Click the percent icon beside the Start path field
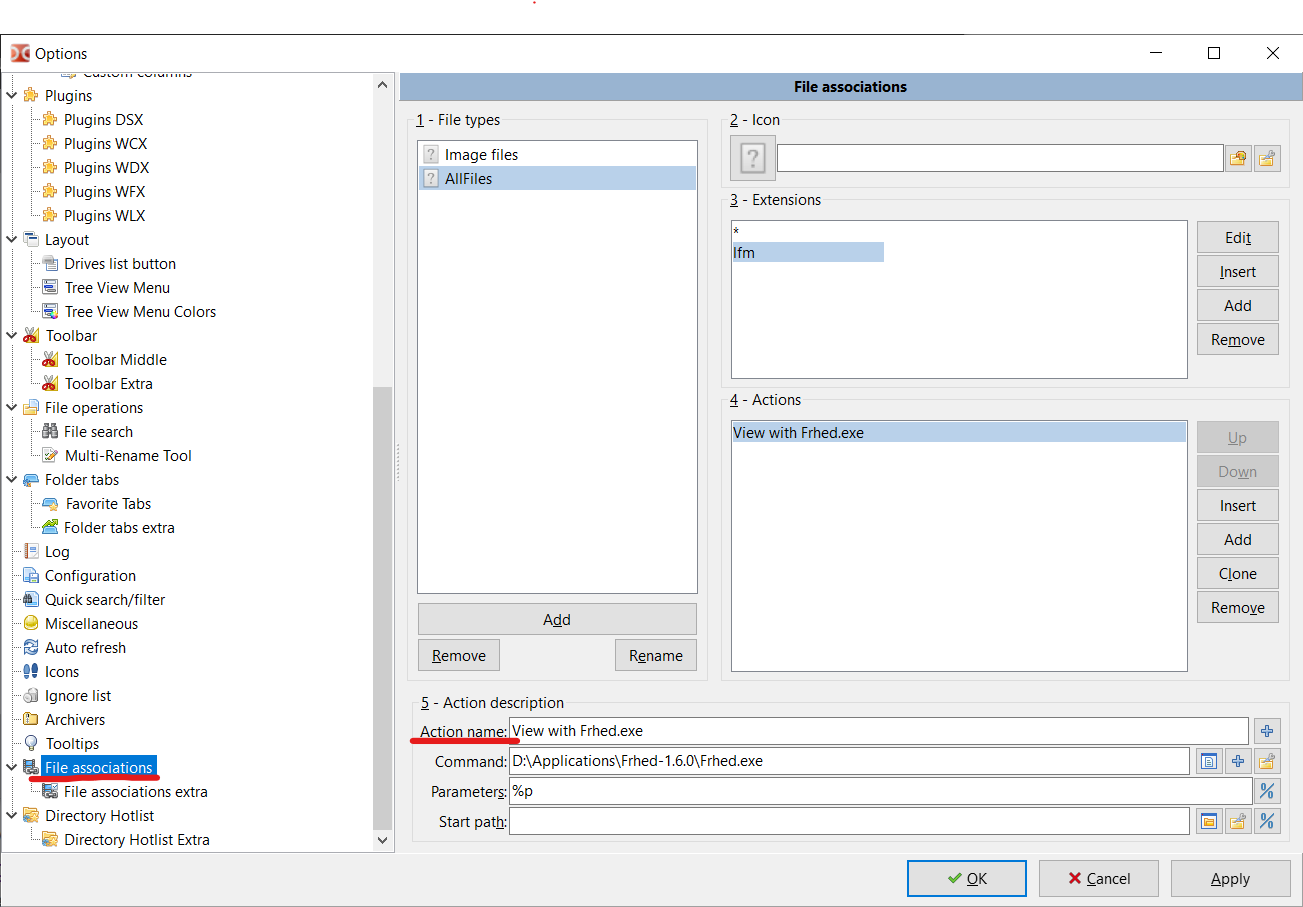This screenshot has width=1303, height=907. [1267, 821]
